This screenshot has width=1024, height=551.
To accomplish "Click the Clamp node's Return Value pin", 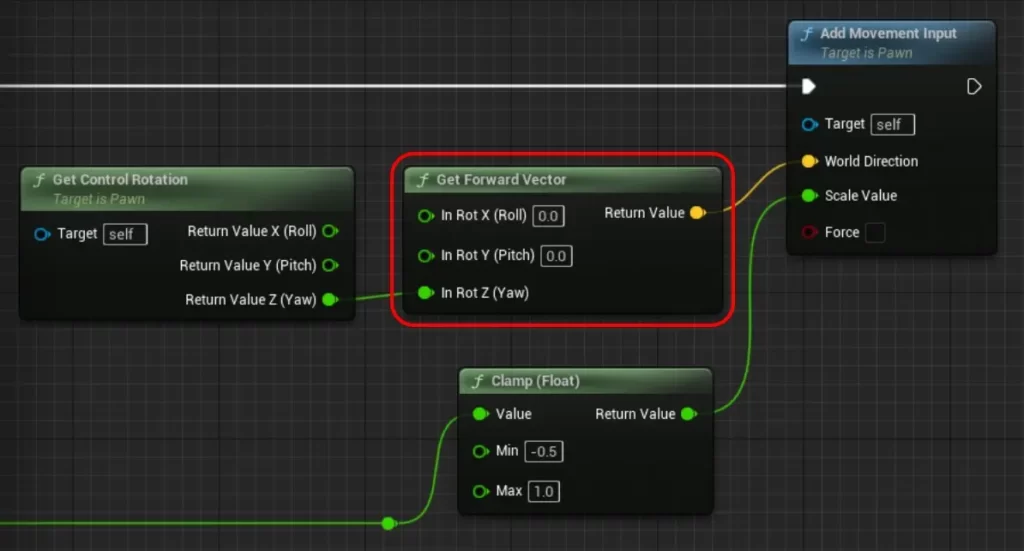I will point(688,414).
